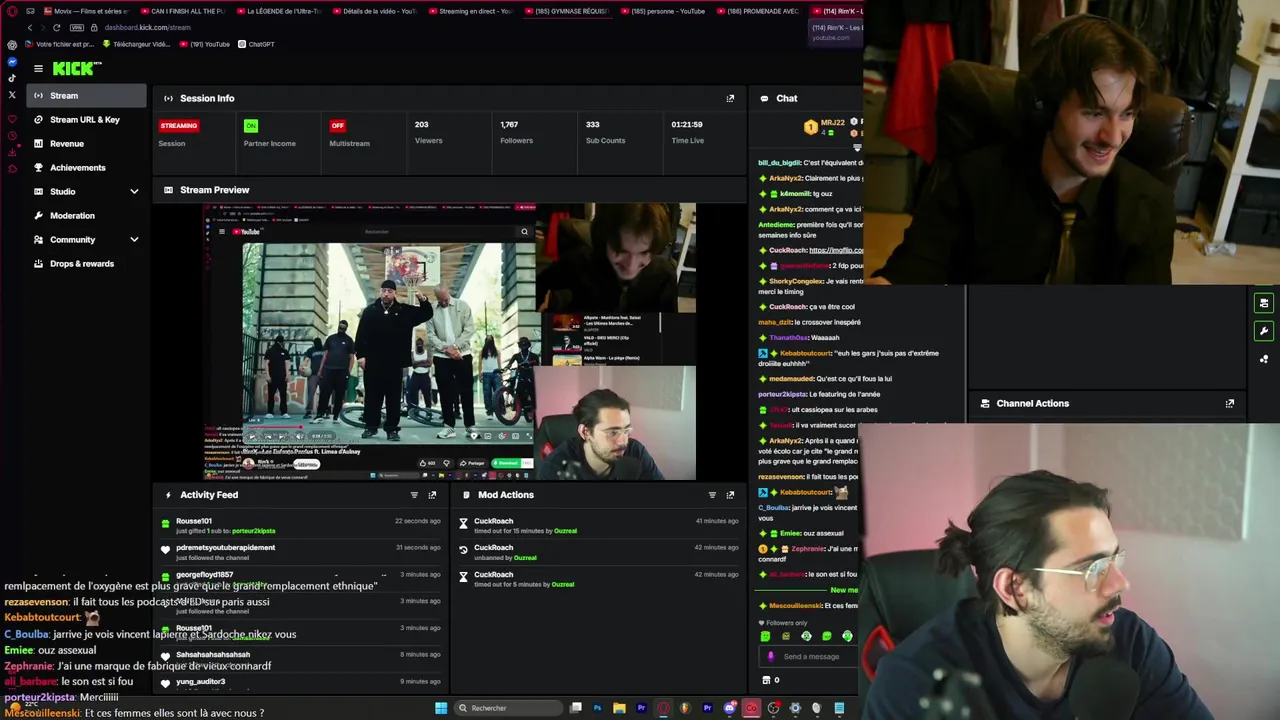This screenshot has width=1280, height=720.
Task: Reload the dashboard page
Action: click(x=57, y=27)
